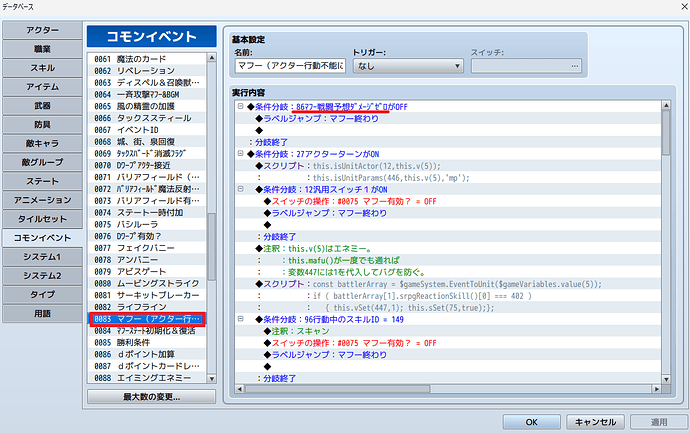Select event 0075 バシルーラ

coord(147,224)
